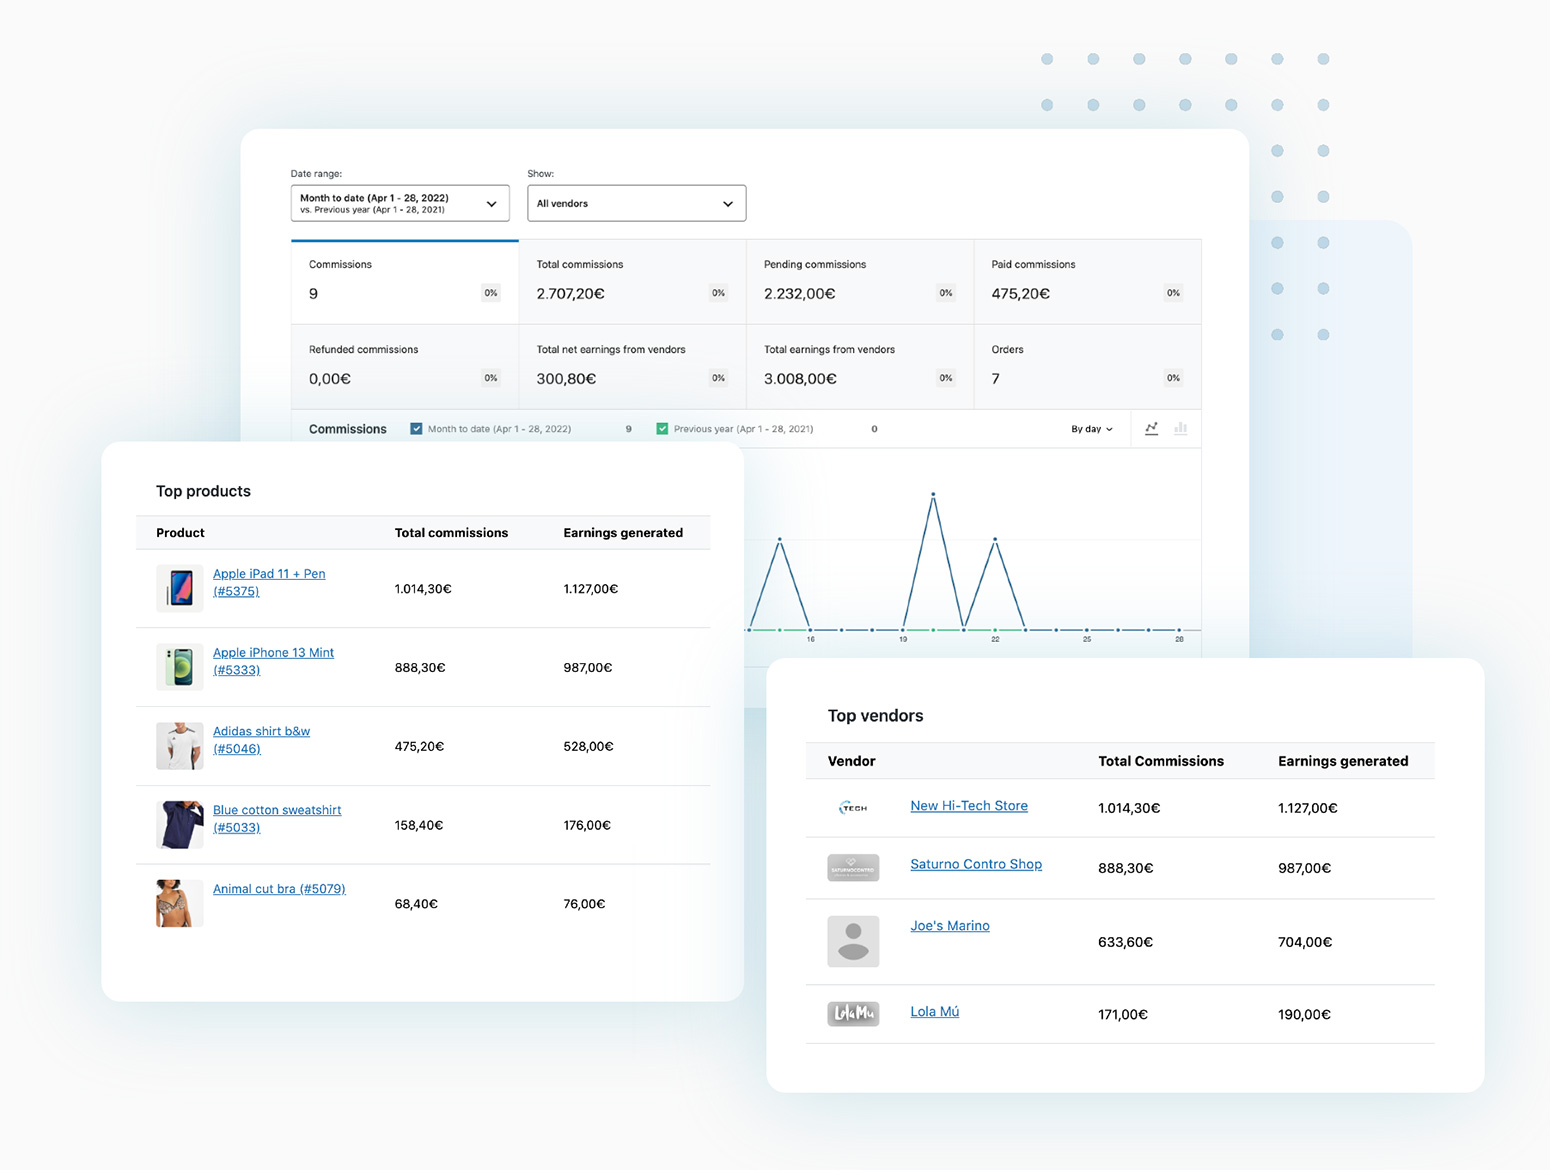
Task: Change chart interval from By day
Action: tap(1090, 428)
